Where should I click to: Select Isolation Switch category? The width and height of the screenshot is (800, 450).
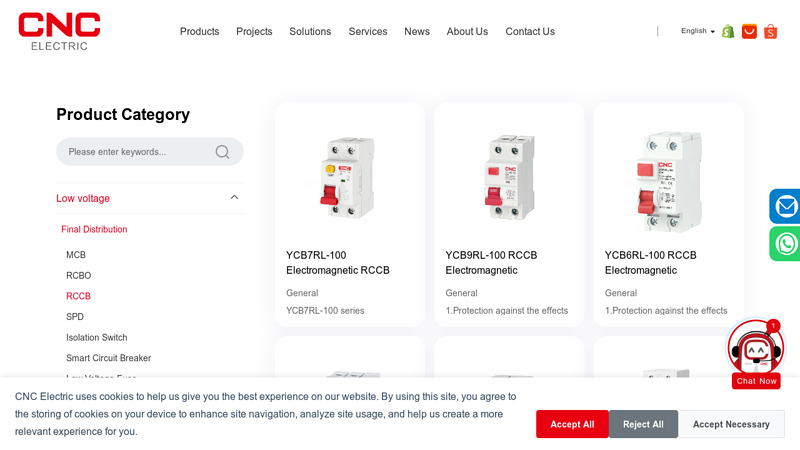[96, 337]
